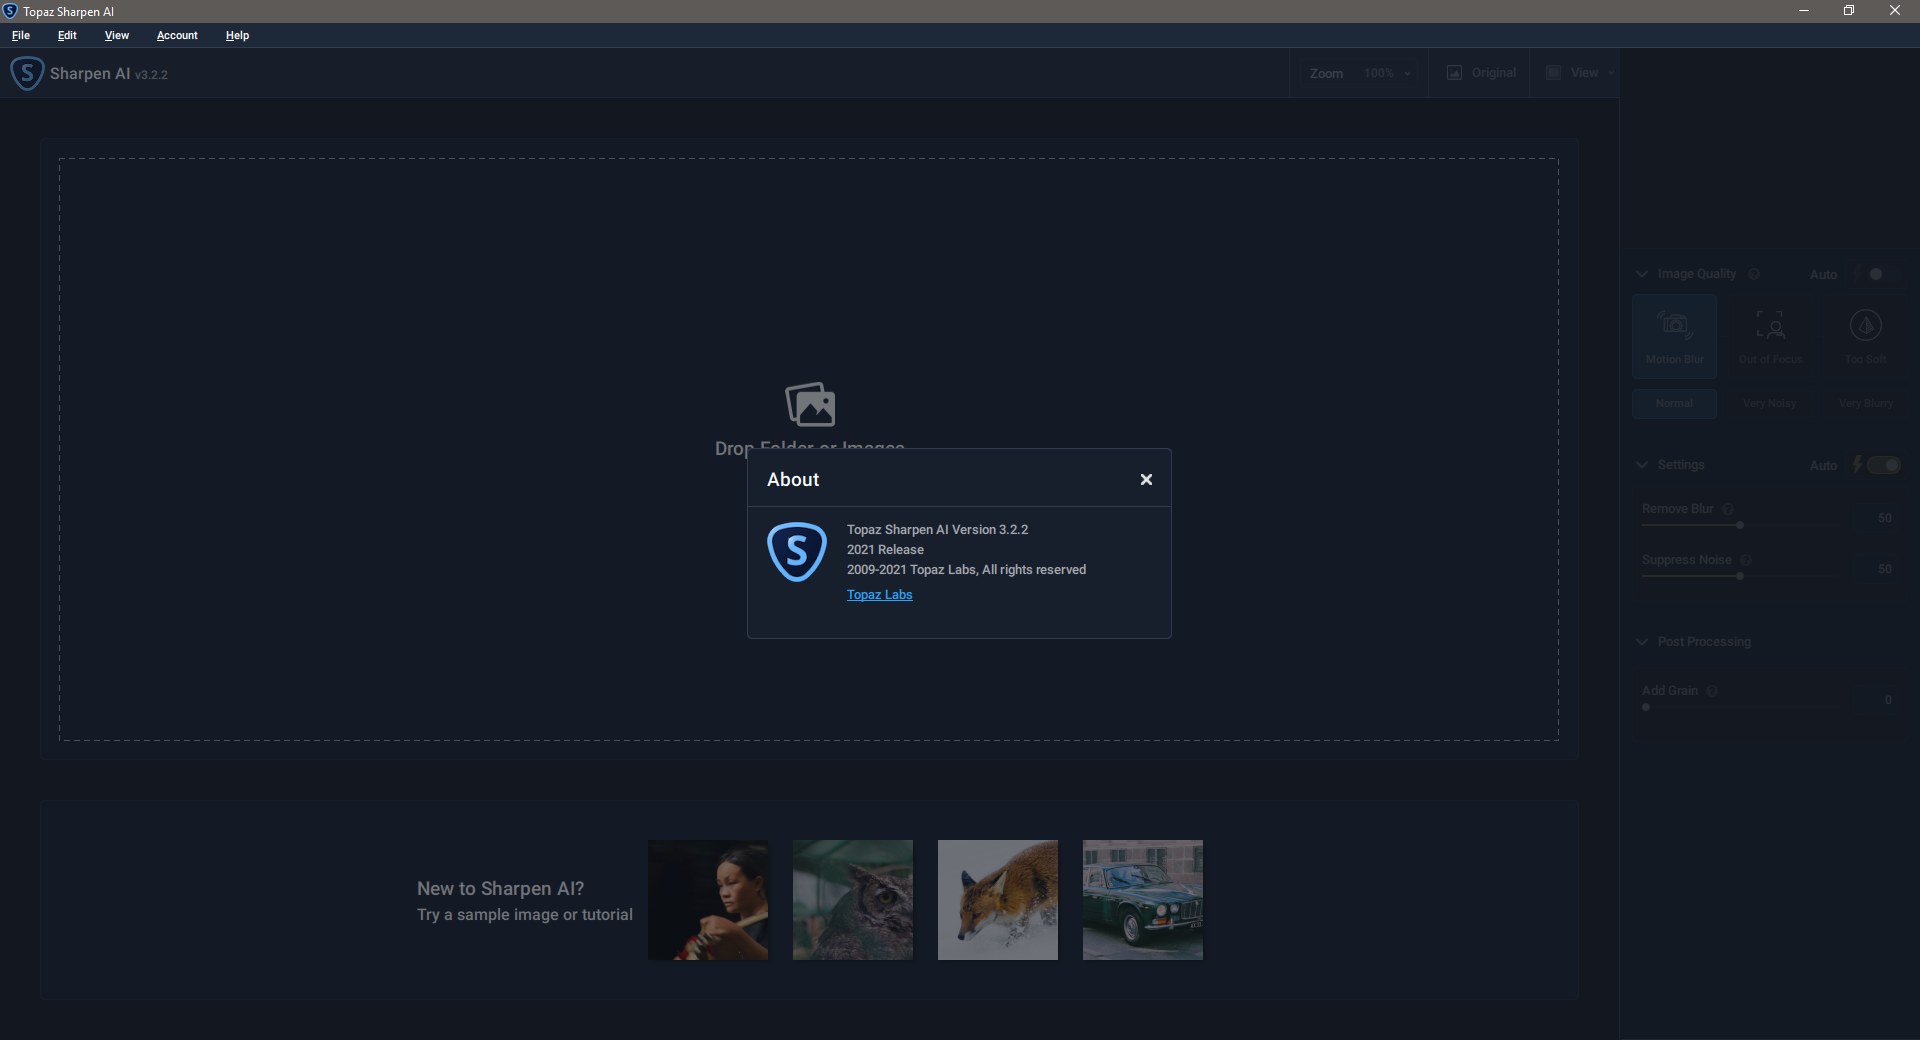This screenshot has height=1040, width=1920.
Task: Click the drop images picture icon
Action: coord(810,404)
